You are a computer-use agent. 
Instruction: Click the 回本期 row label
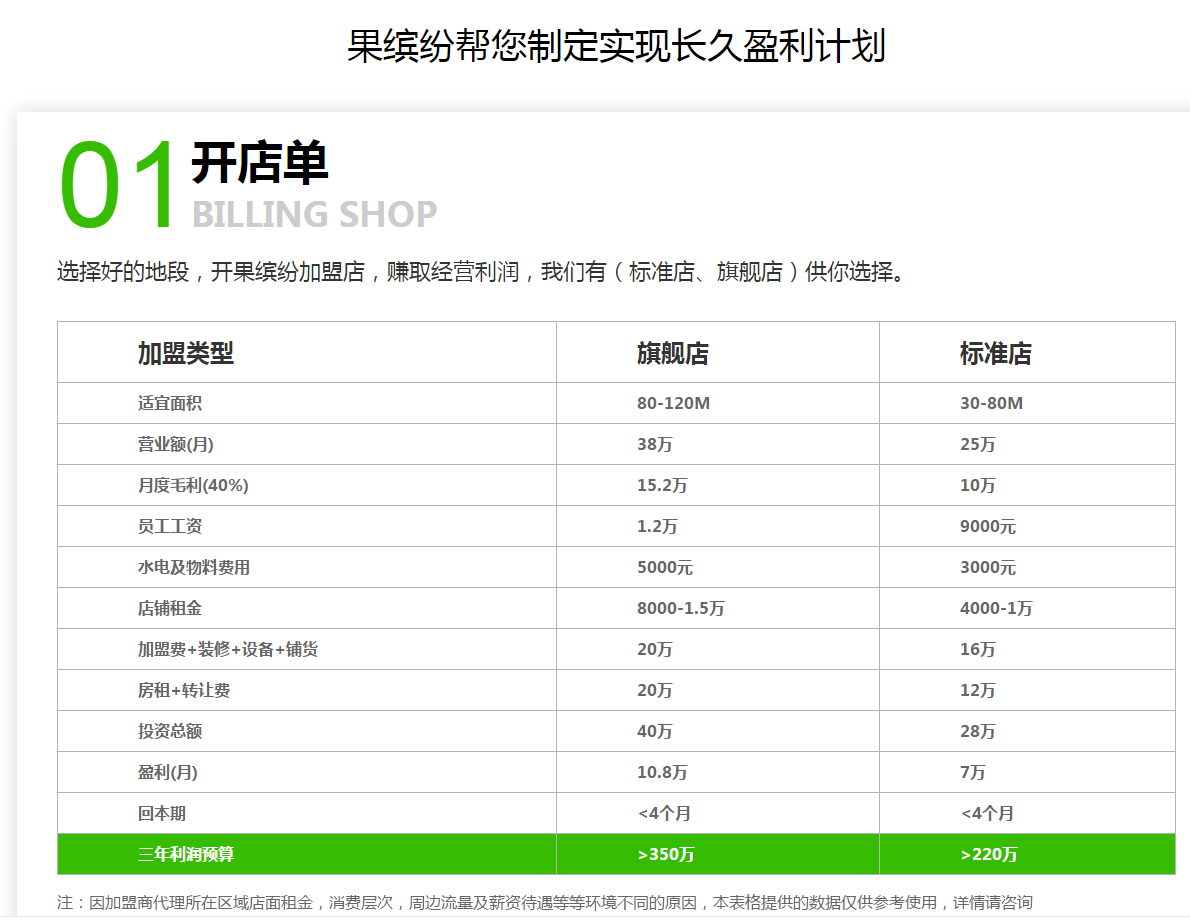(x=162, y=813)
